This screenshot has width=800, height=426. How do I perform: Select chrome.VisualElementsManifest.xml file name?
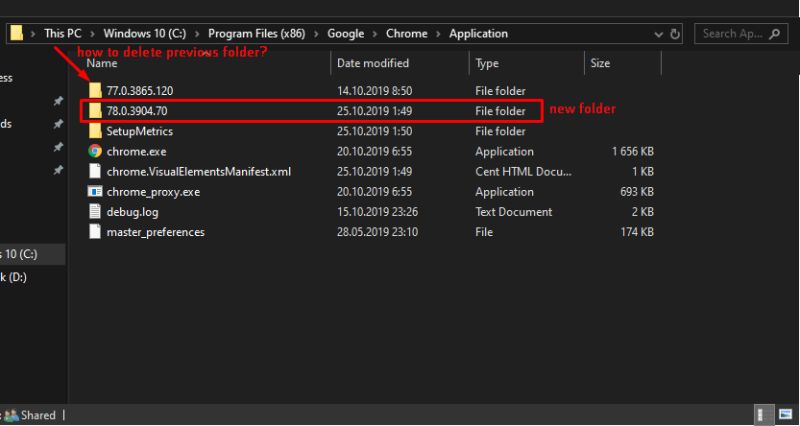click(x=199, y=171)
